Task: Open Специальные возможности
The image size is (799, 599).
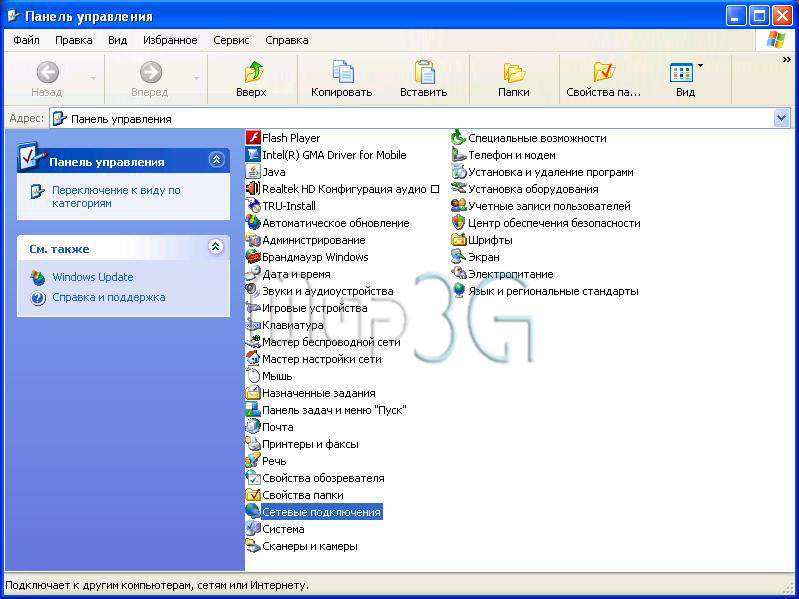Action: click(x=529, y=138)
